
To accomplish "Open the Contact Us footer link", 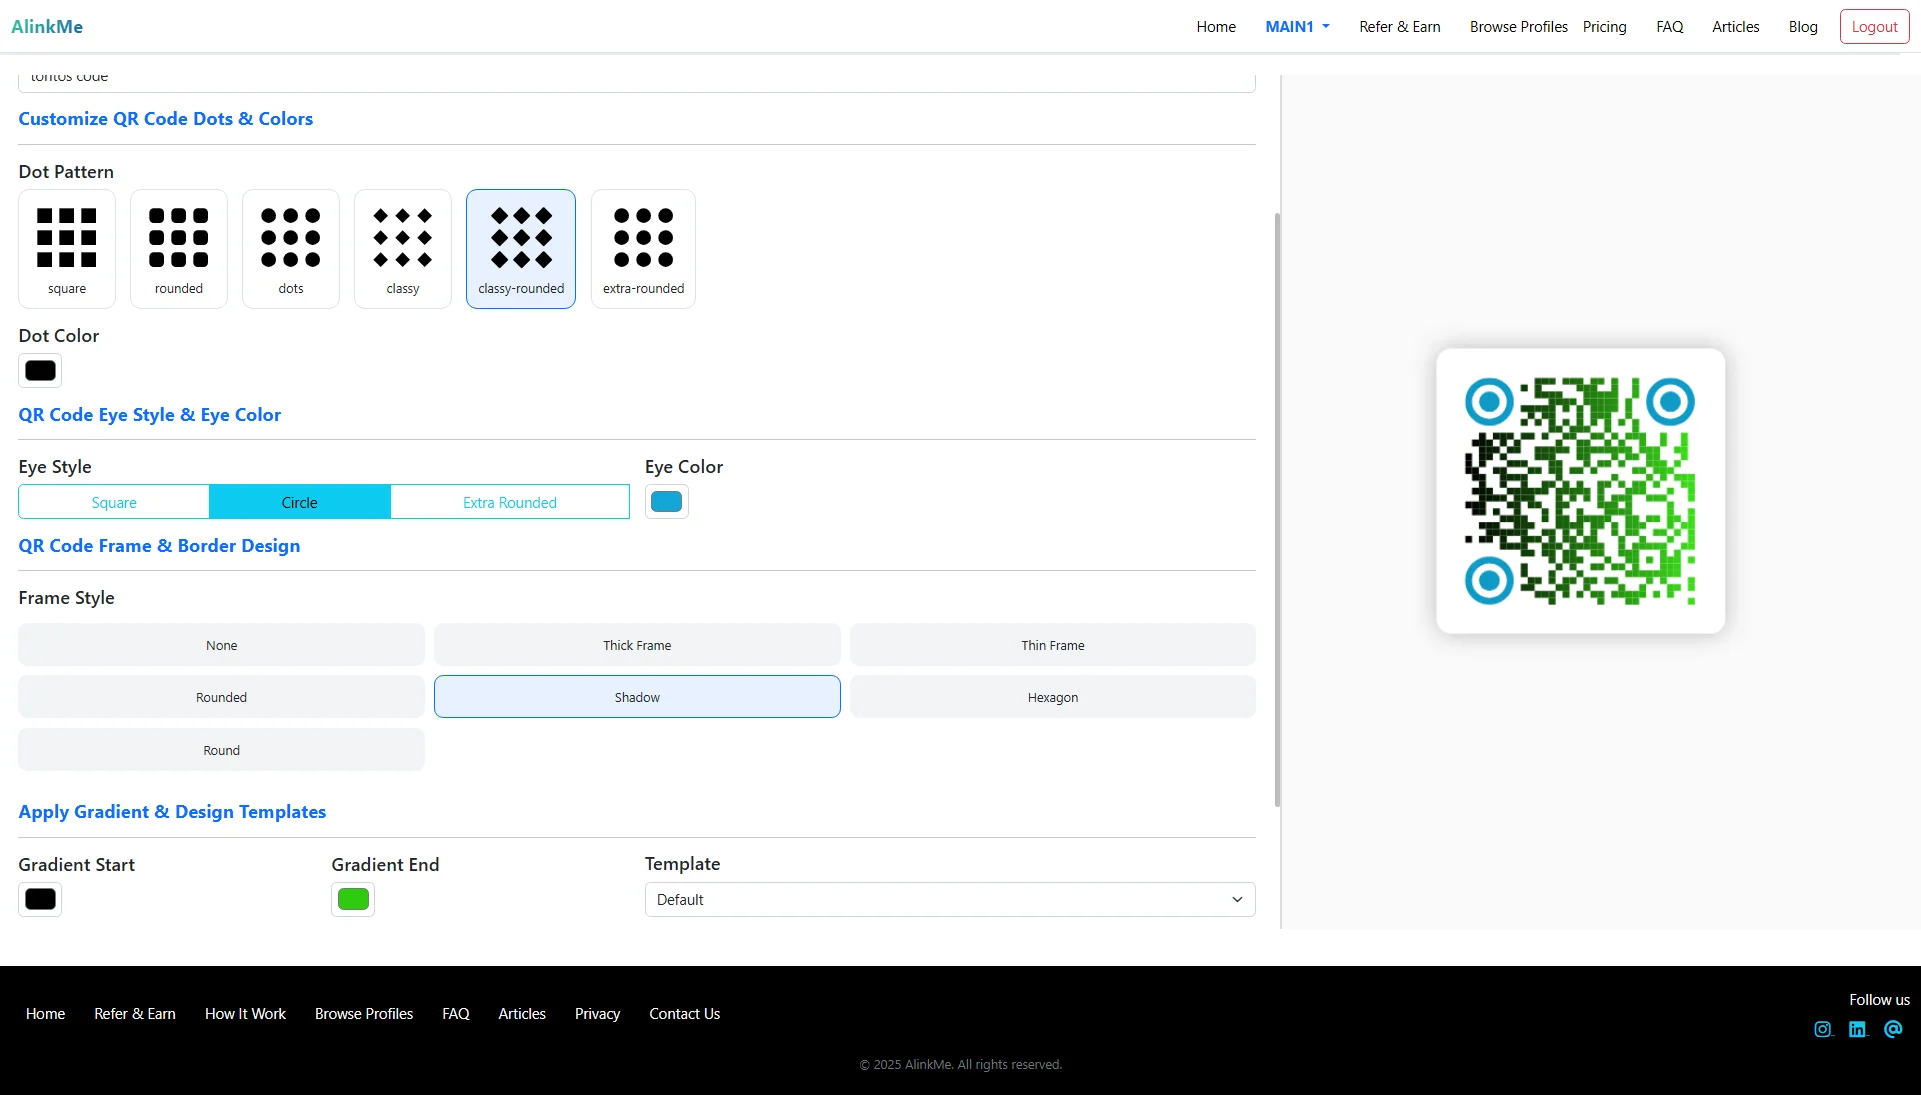I will click(684, 1013).
